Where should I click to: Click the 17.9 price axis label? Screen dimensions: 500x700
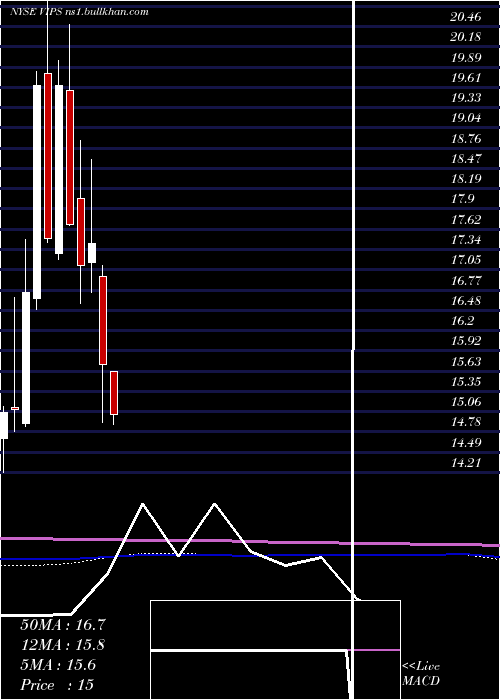[x=463, y=199]
